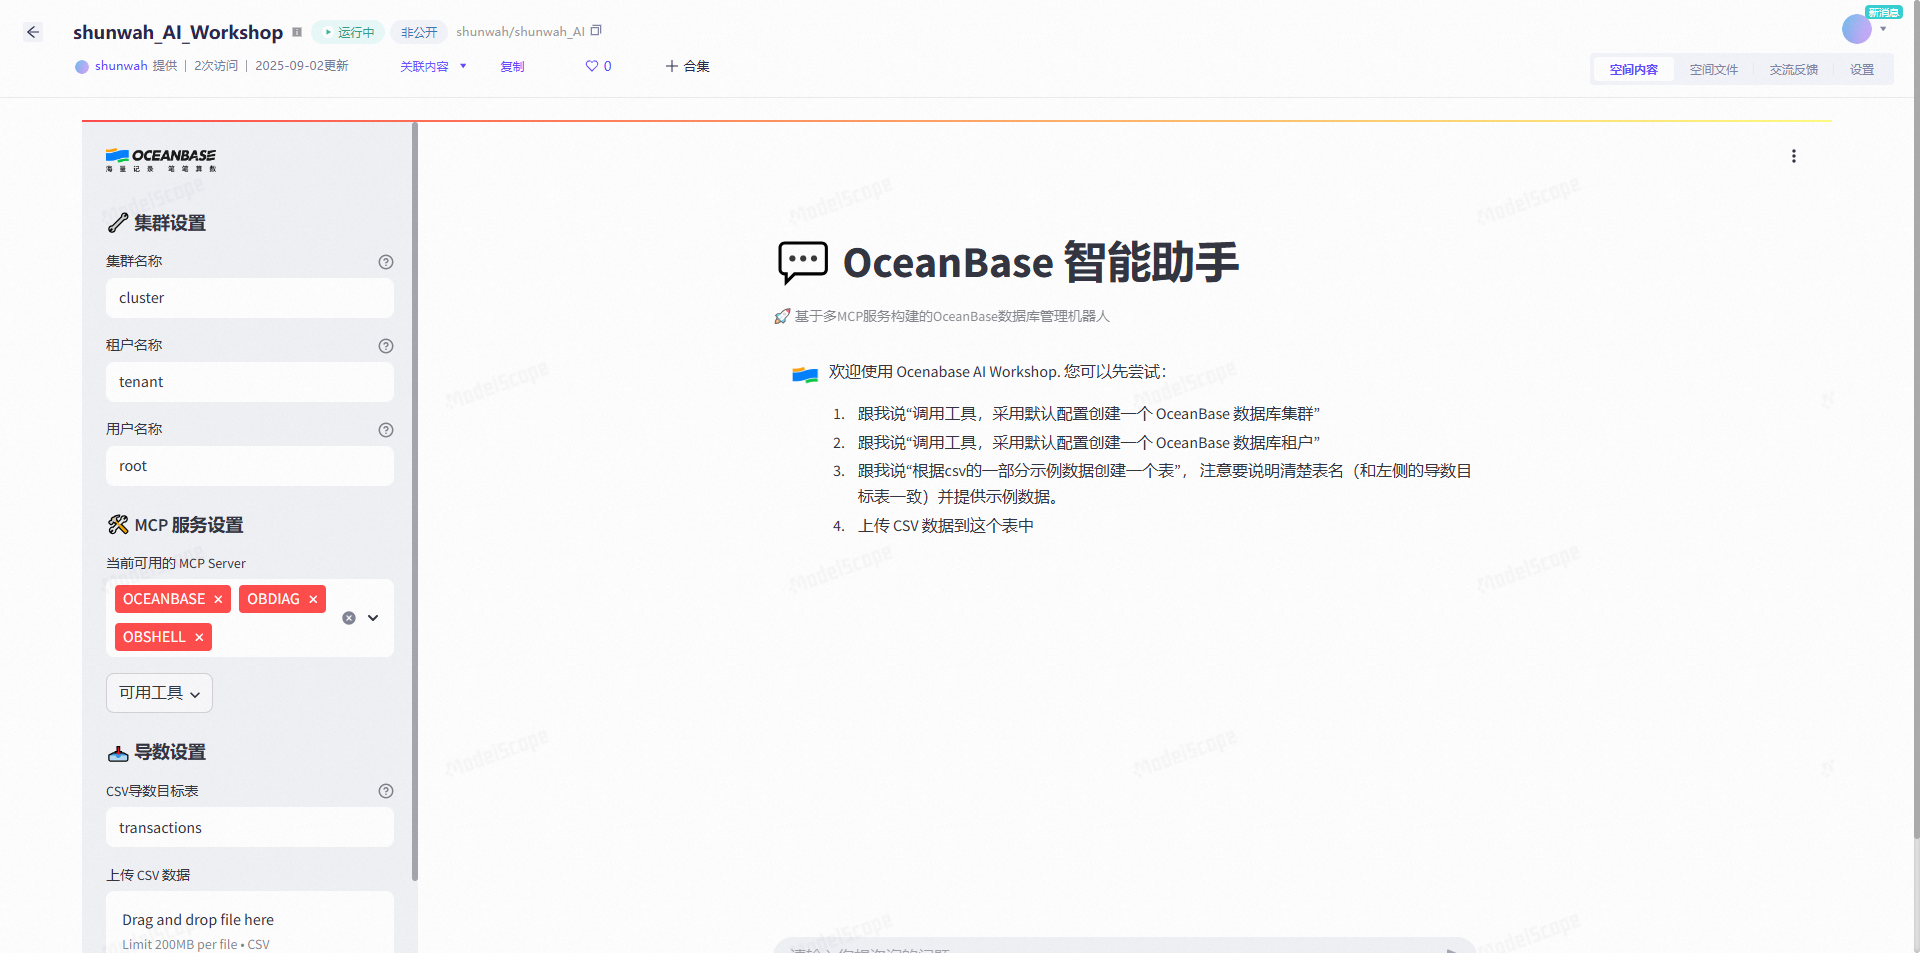Click the 复制 duplicate button

tap(511, 66)
